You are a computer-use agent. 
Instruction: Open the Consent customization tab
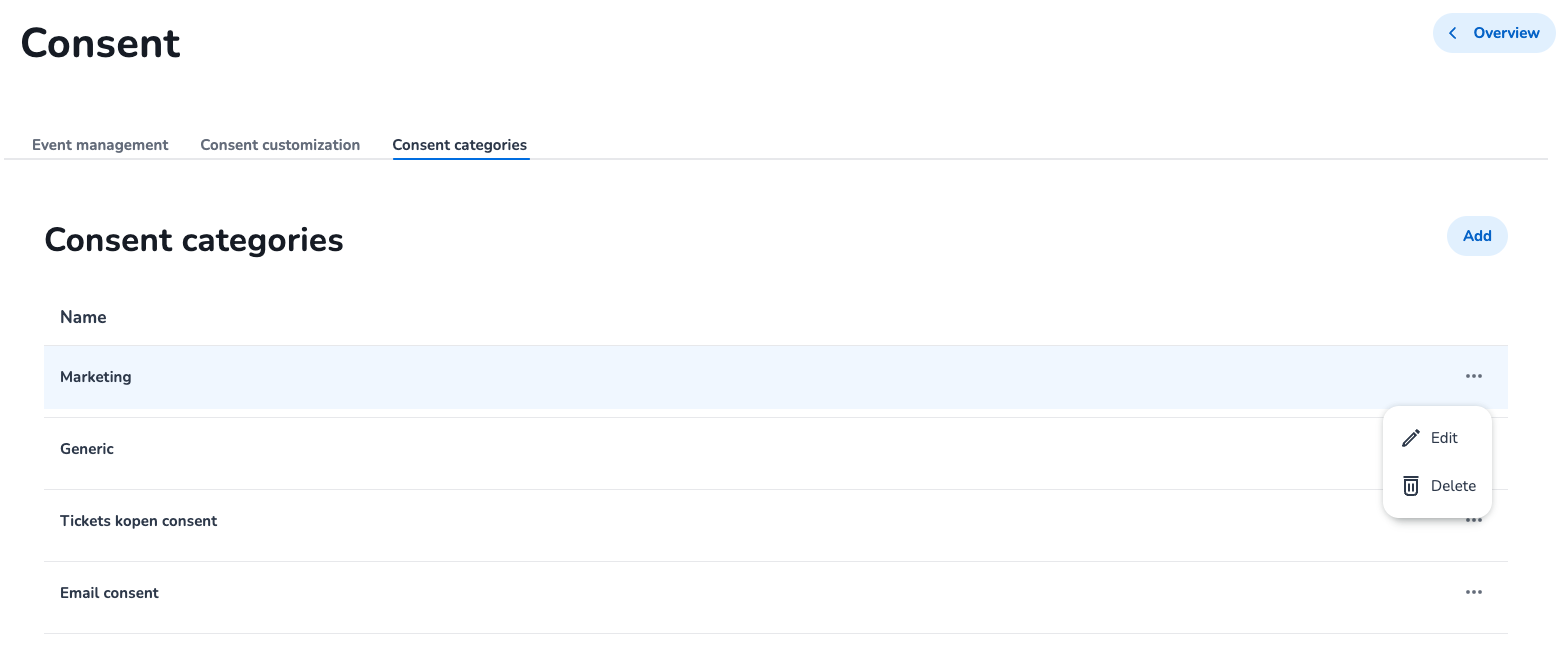pyautogui.click(x=280, y=145)
